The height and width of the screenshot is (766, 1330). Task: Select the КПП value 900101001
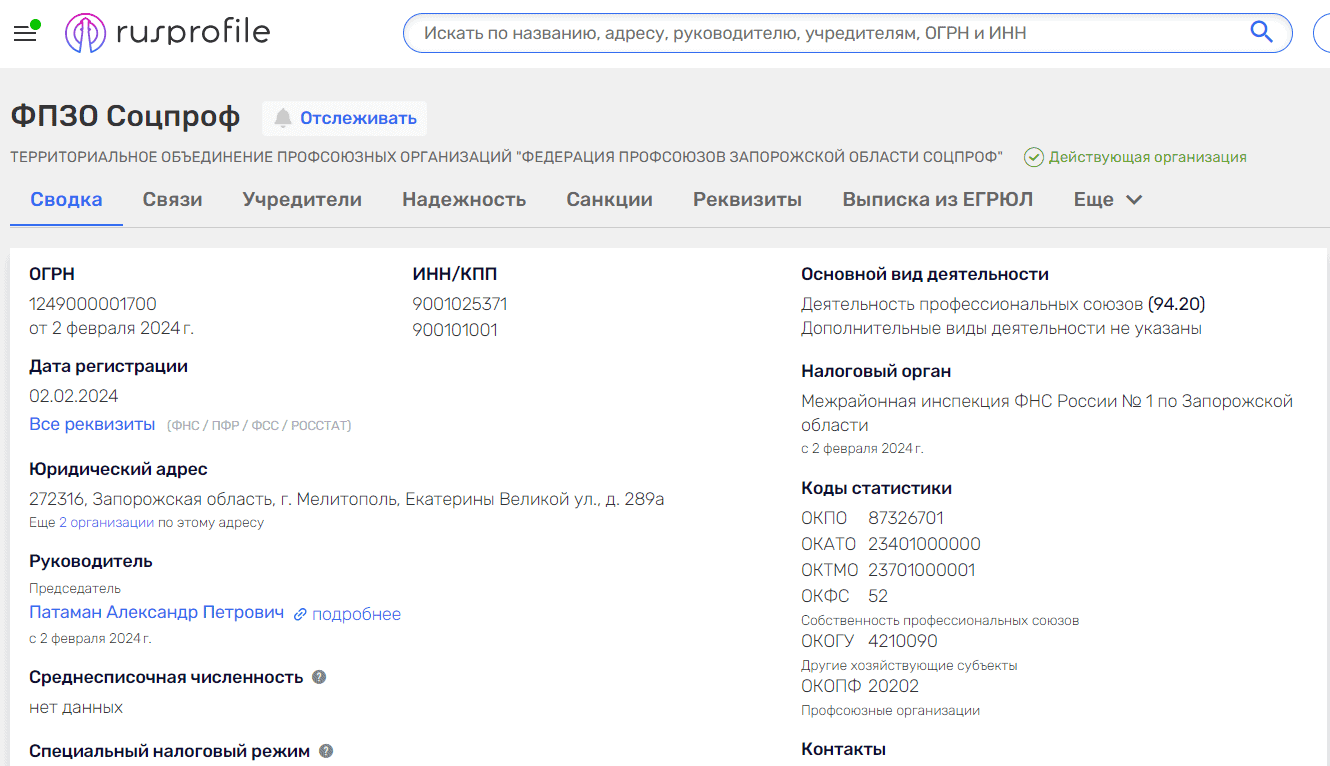coord(455,330)
